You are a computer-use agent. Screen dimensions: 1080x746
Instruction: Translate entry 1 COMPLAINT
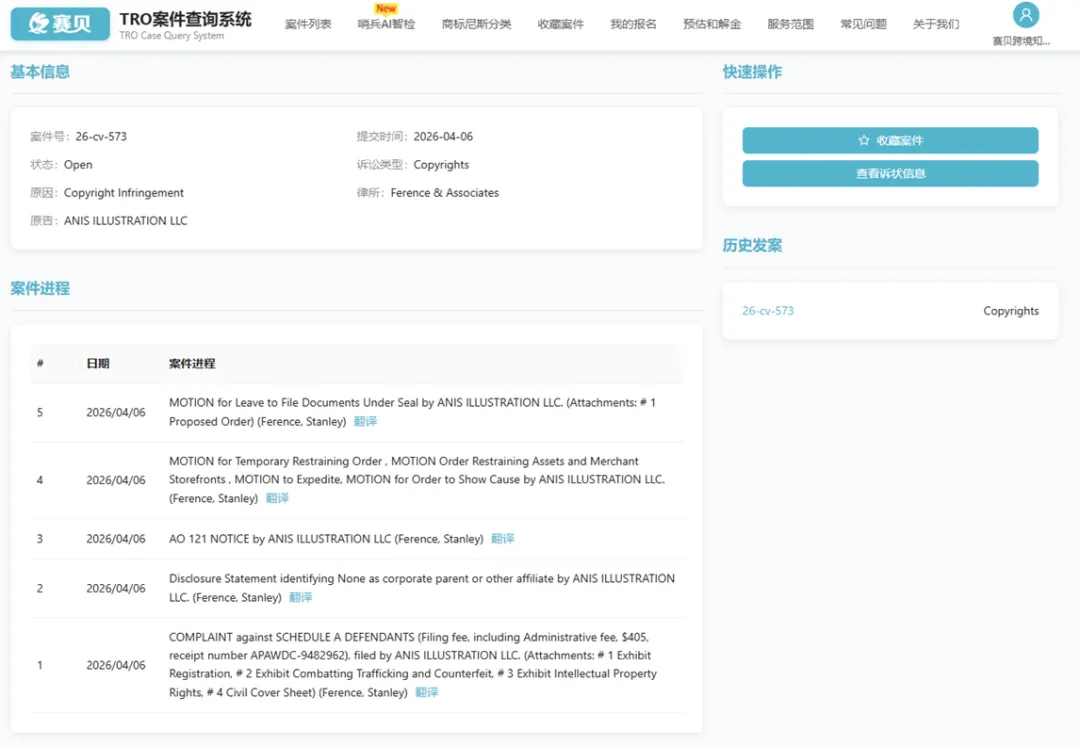[x=426, y=692]
